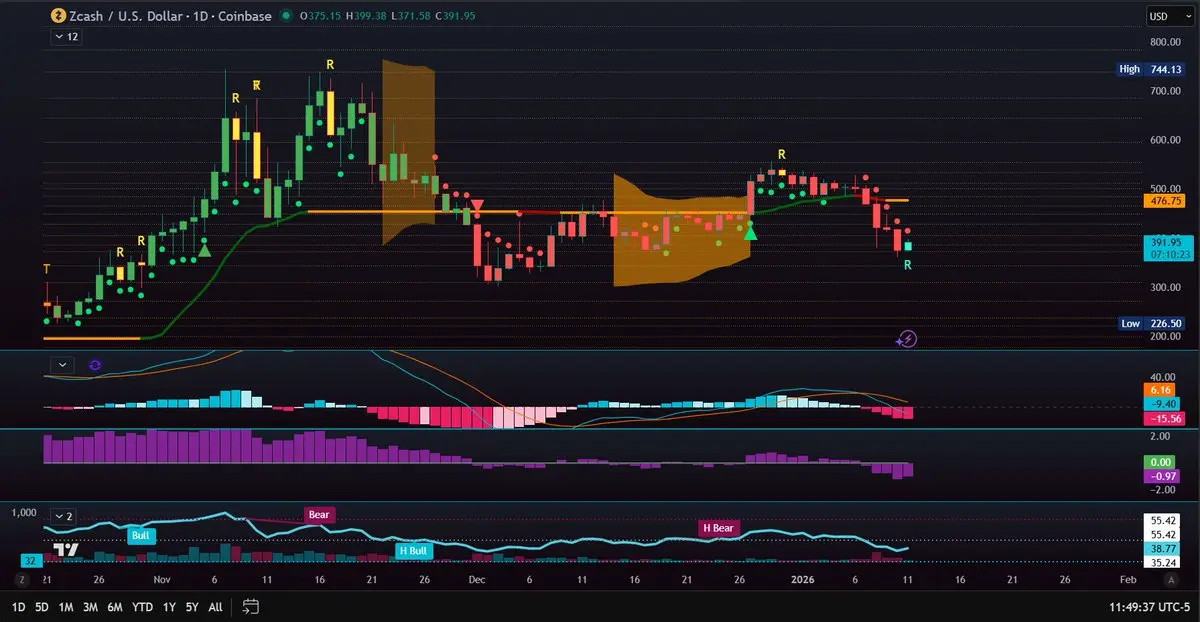Select the YTD time range
The height and width of the screenshot is (622, 1200).
coord(142,606)
